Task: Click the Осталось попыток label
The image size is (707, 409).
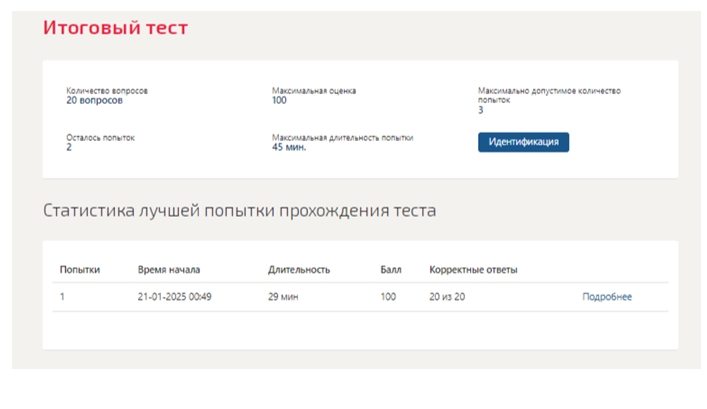Action: tap(101, 138)
